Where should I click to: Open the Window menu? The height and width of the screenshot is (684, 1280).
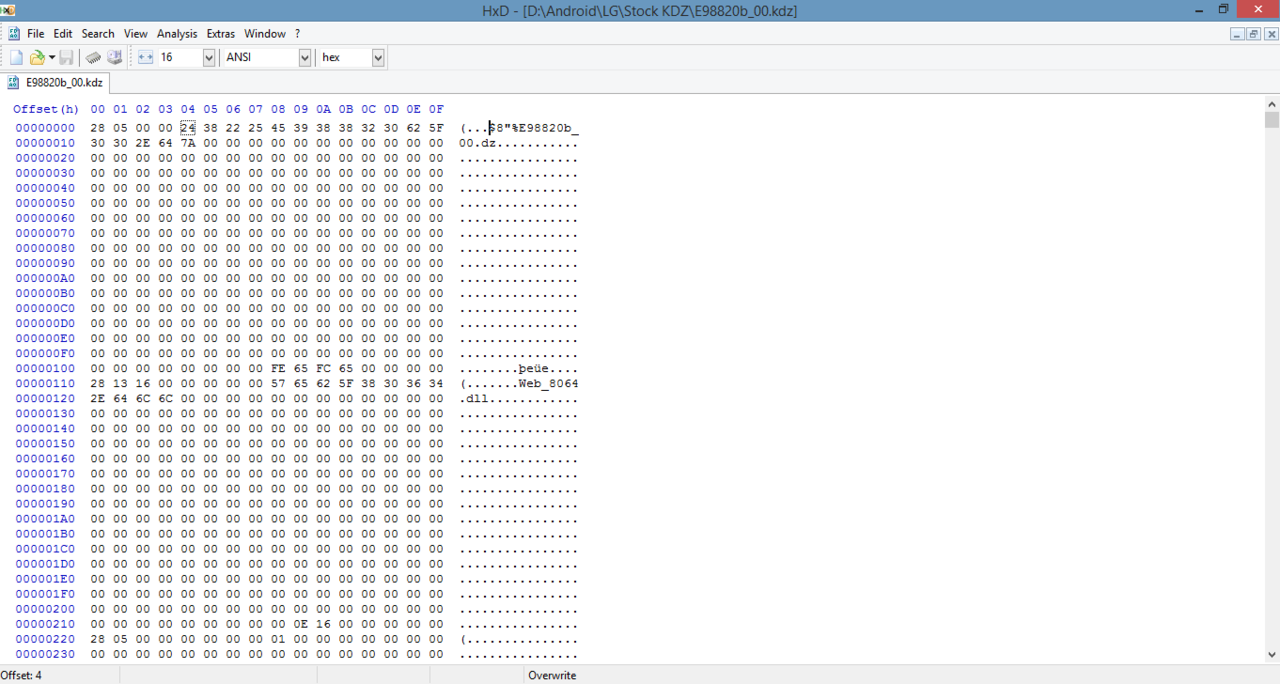tap(265, 34)
